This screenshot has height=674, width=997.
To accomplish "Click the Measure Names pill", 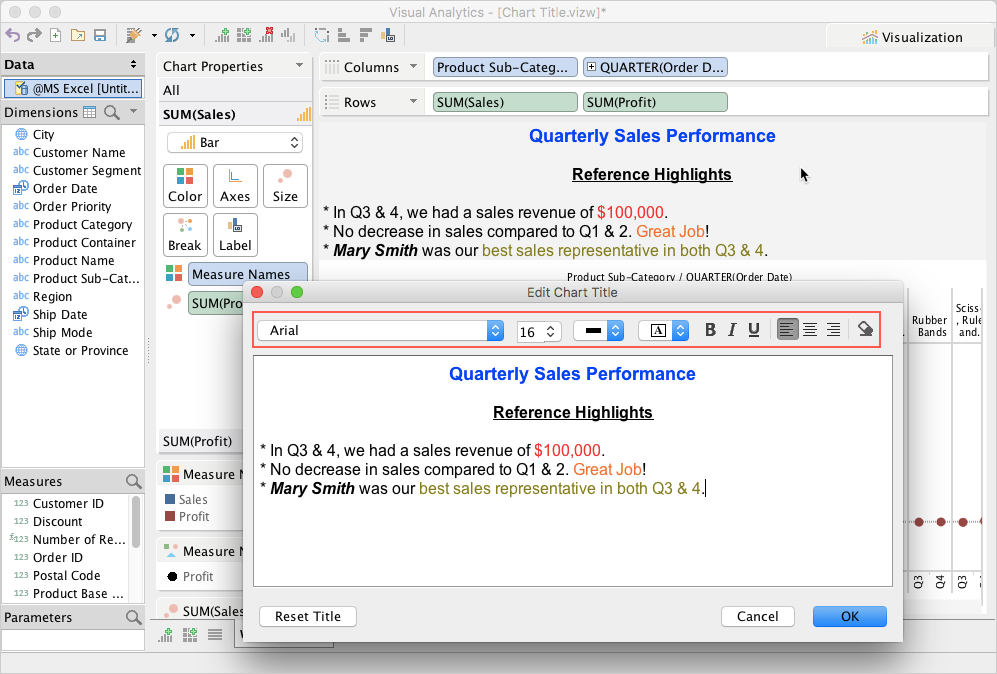I will click(x=248, y=273).
